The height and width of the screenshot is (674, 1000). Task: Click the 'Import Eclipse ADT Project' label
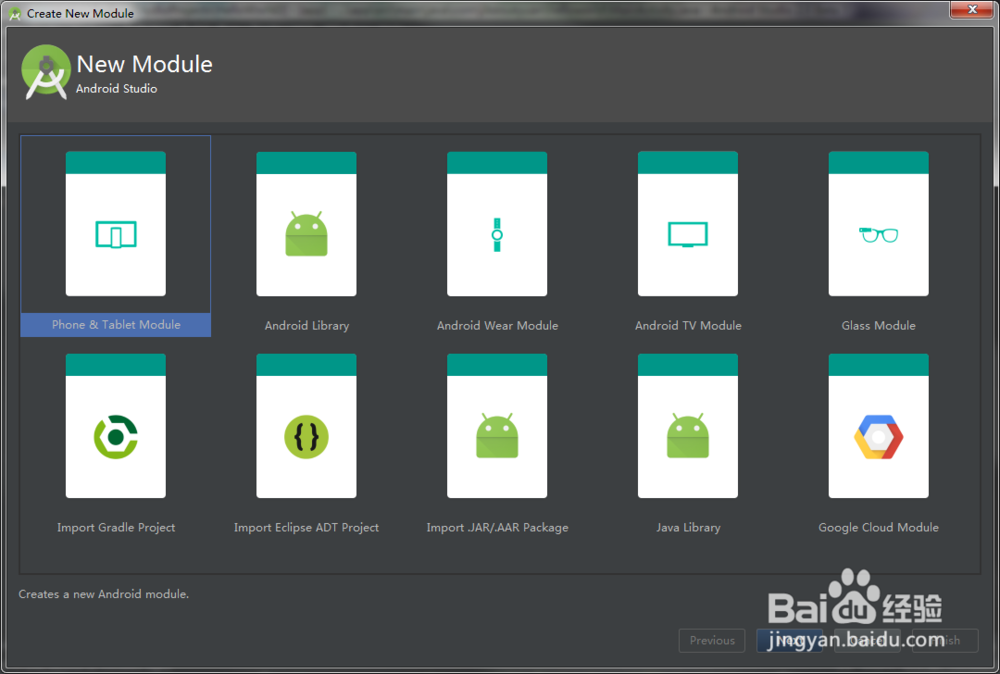coord(306,527)
